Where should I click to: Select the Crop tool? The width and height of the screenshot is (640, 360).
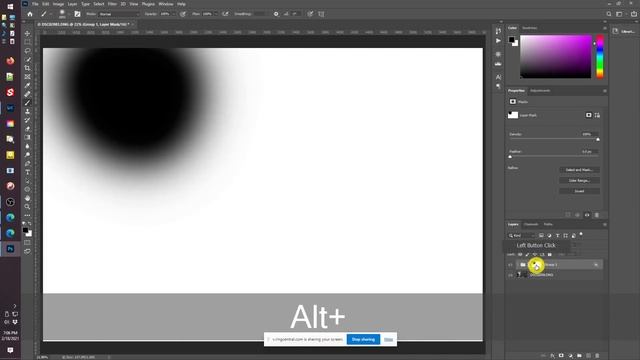27,68
